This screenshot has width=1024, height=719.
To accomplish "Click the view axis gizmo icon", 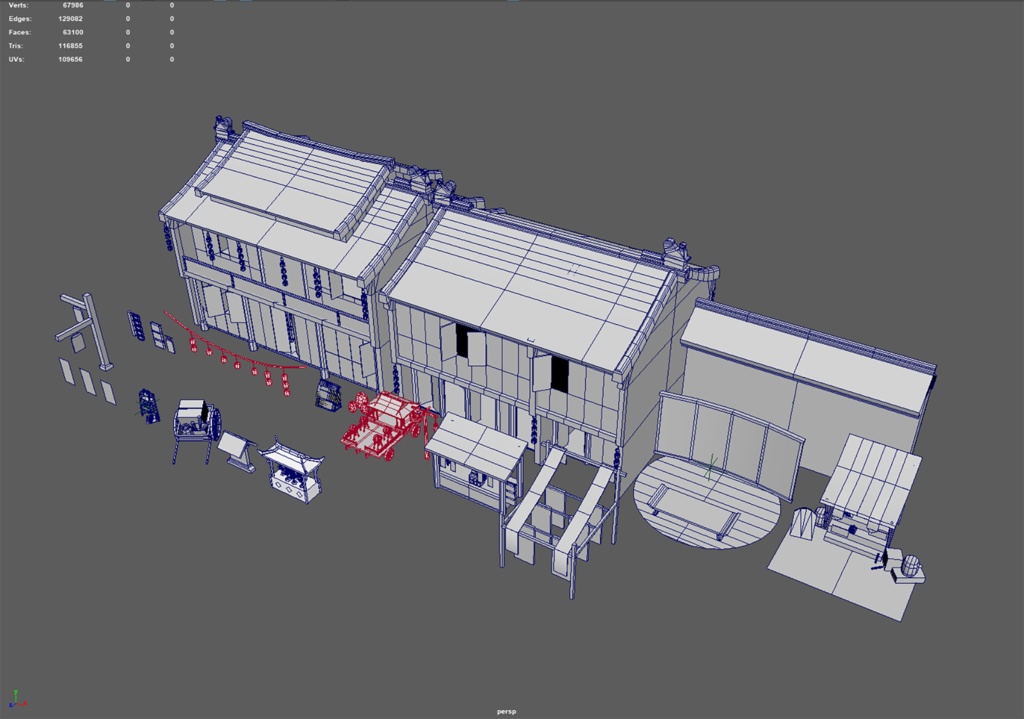I will pyautogui.click(x=17, y=699).
